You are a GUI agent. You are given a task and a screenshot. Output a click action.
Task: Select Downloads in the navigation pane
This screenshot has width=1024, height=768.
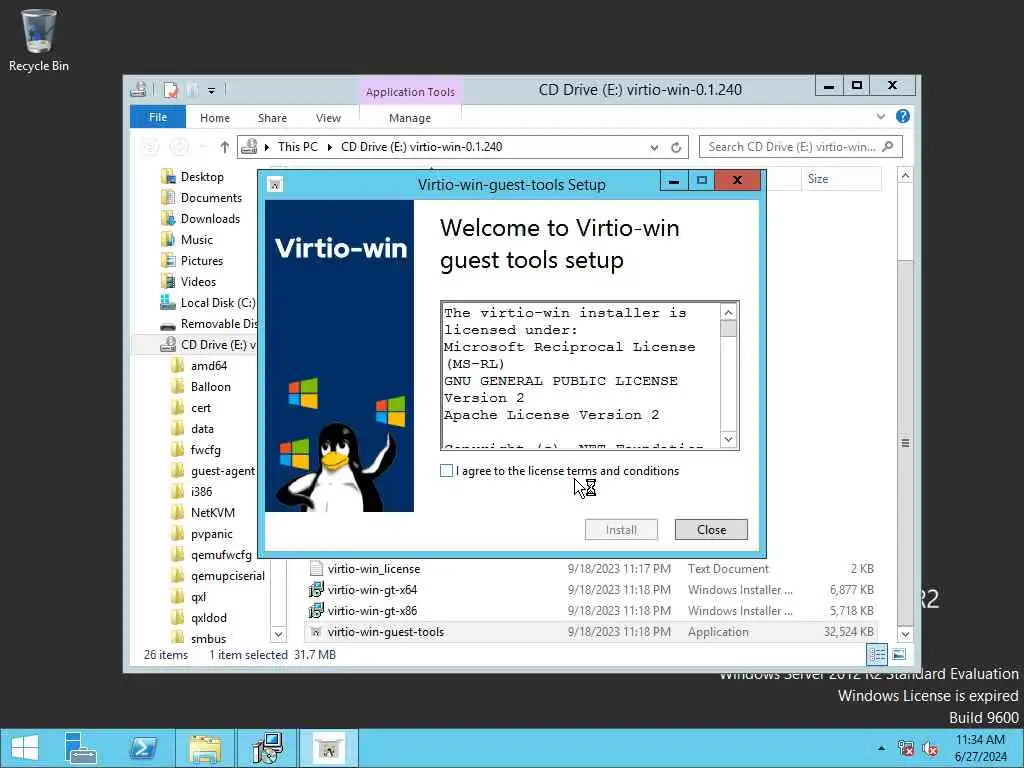(210, 219)
